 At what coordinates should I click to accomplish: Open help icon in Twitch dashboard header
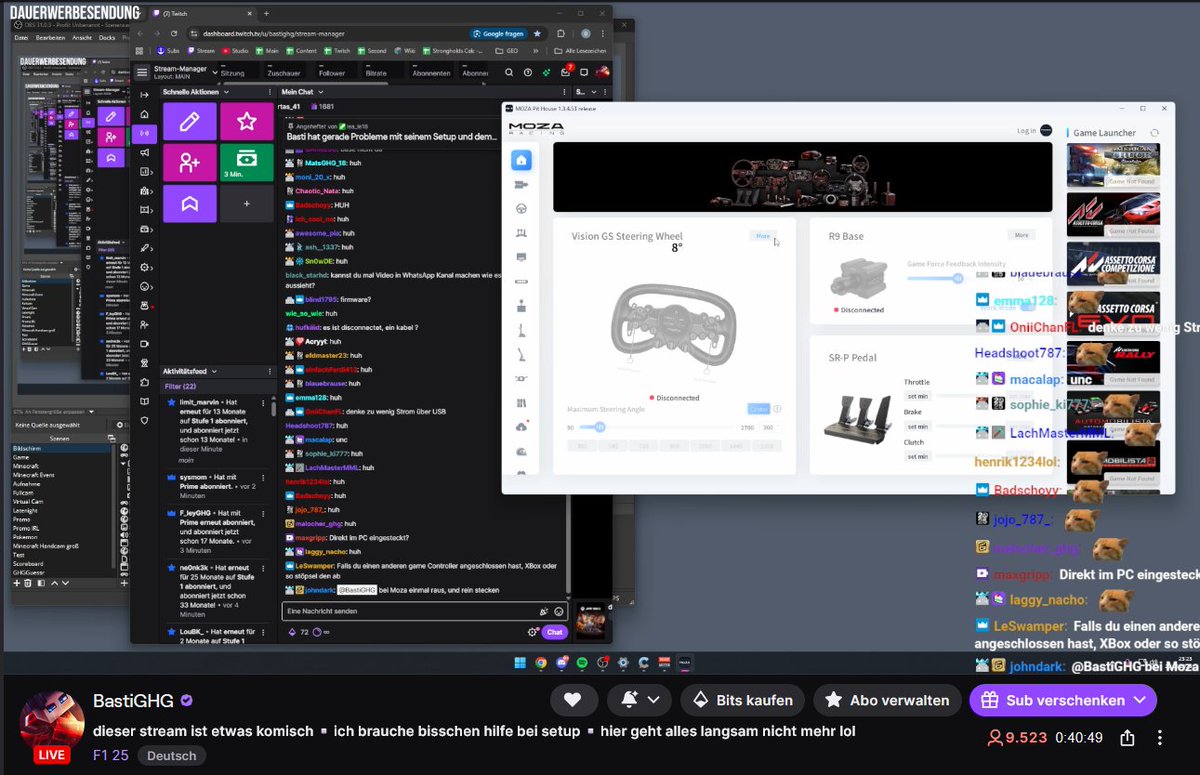point(528,72)
